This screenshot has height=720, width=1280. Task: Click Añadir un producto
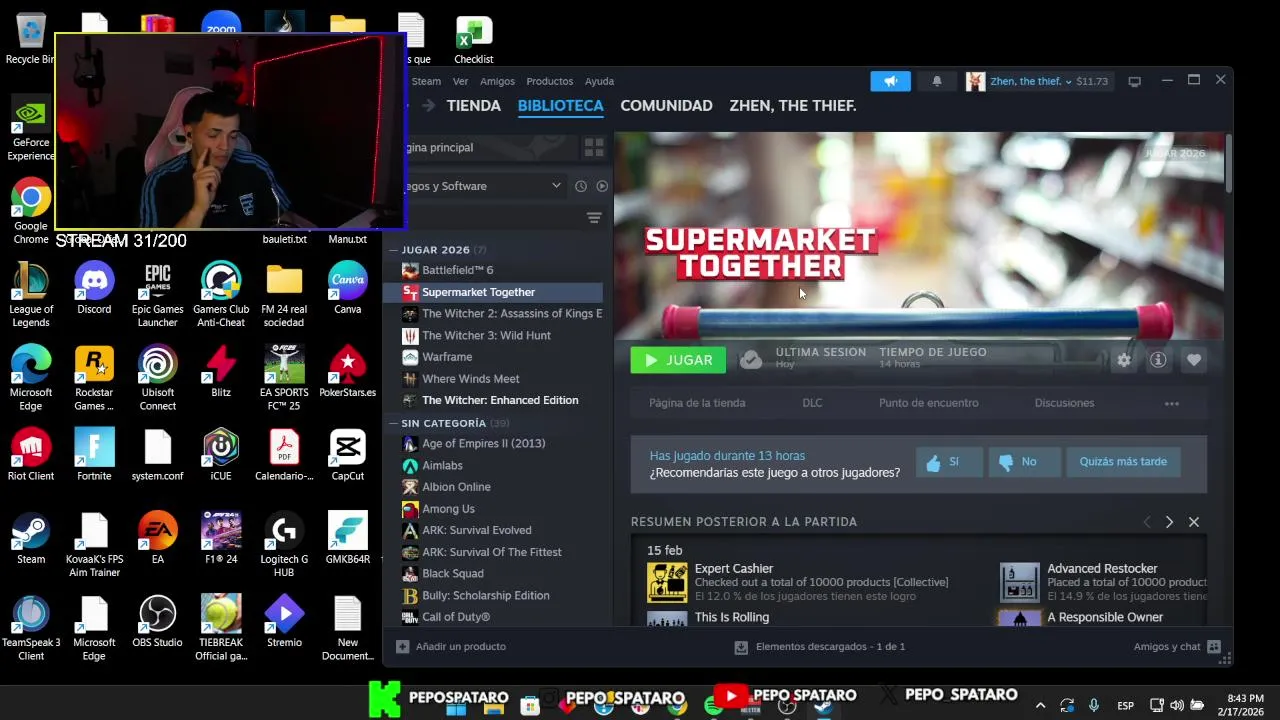[x=451, y=647]
